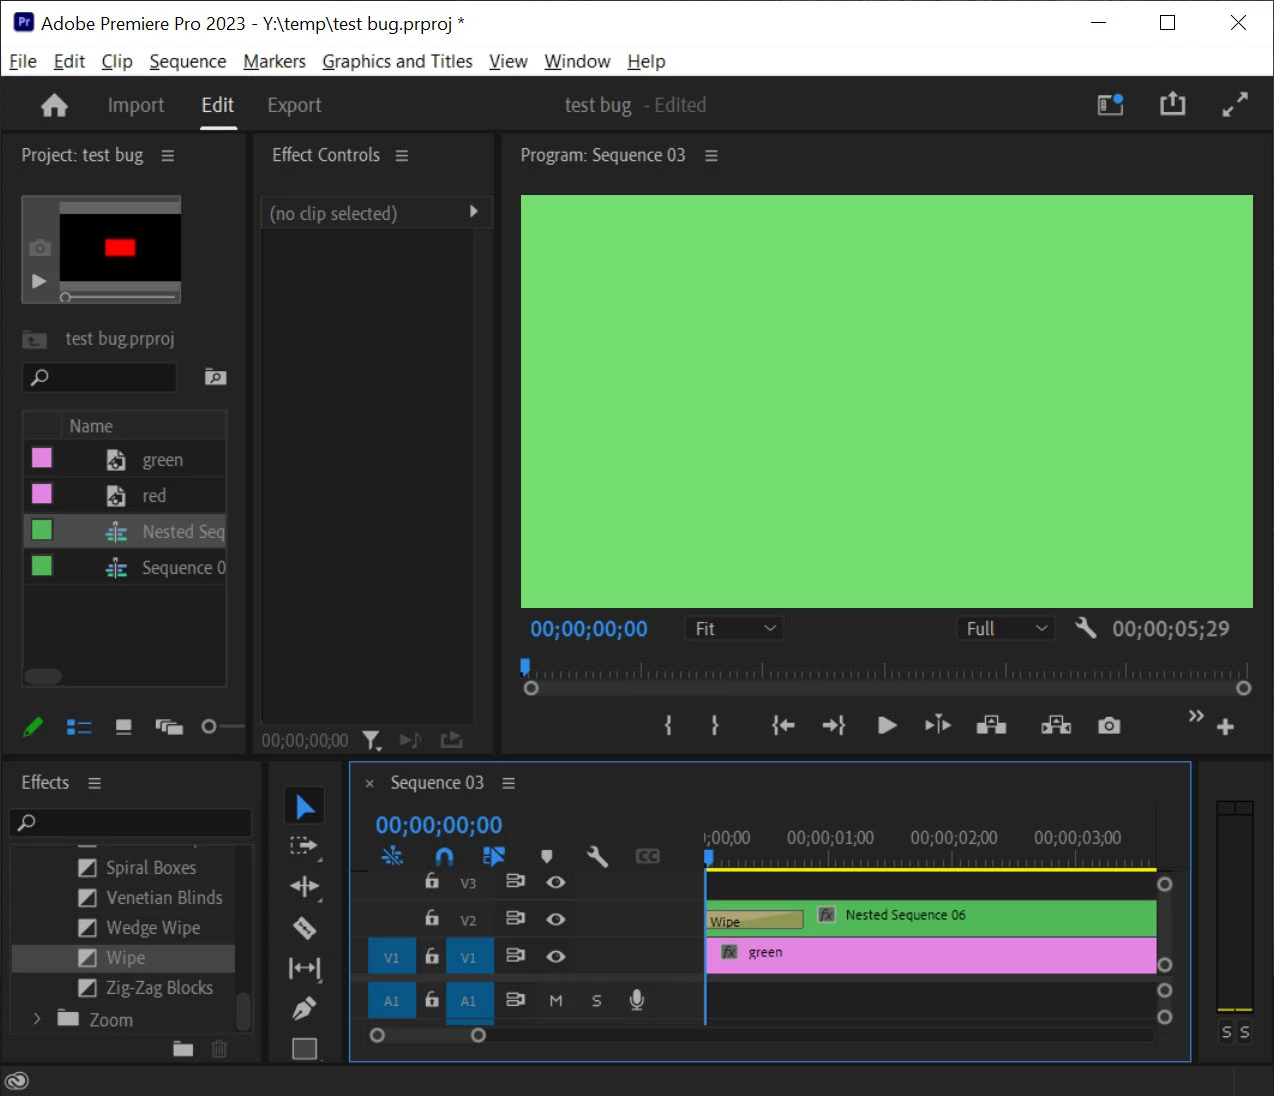Toggle Snap in Timeline magnet
Viewport: 1274px width, 1096px height.
click(x=444, y=857)
